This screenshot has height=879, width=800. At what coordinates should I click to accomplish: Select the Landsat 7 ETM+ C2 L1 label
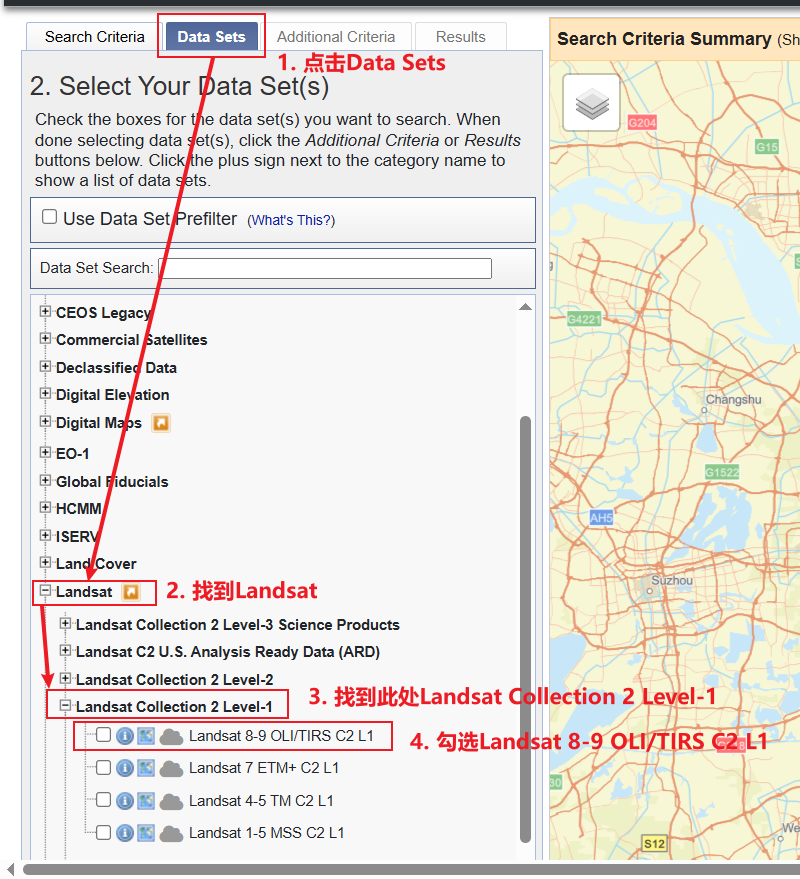pos(264,768)
